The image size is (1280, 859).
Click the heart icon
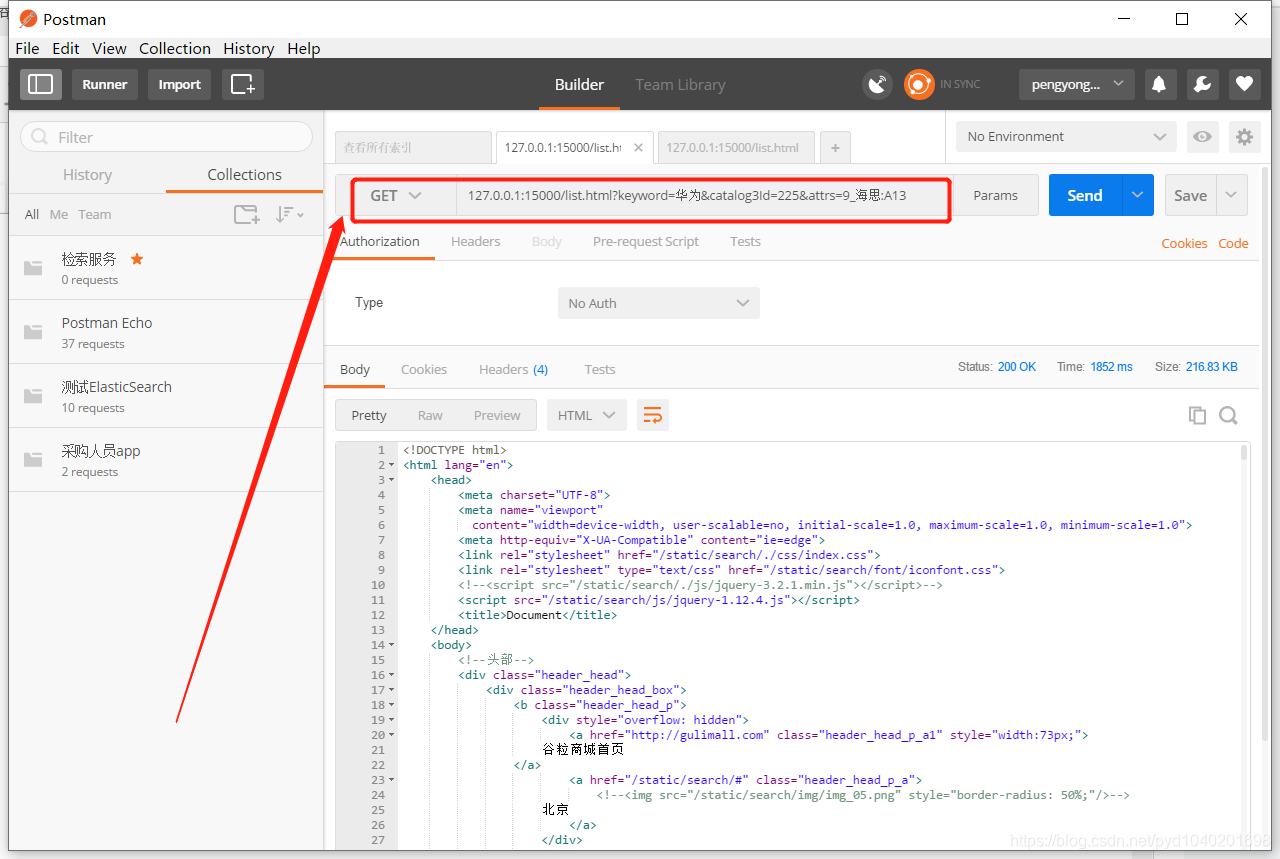coord(1244,84)
